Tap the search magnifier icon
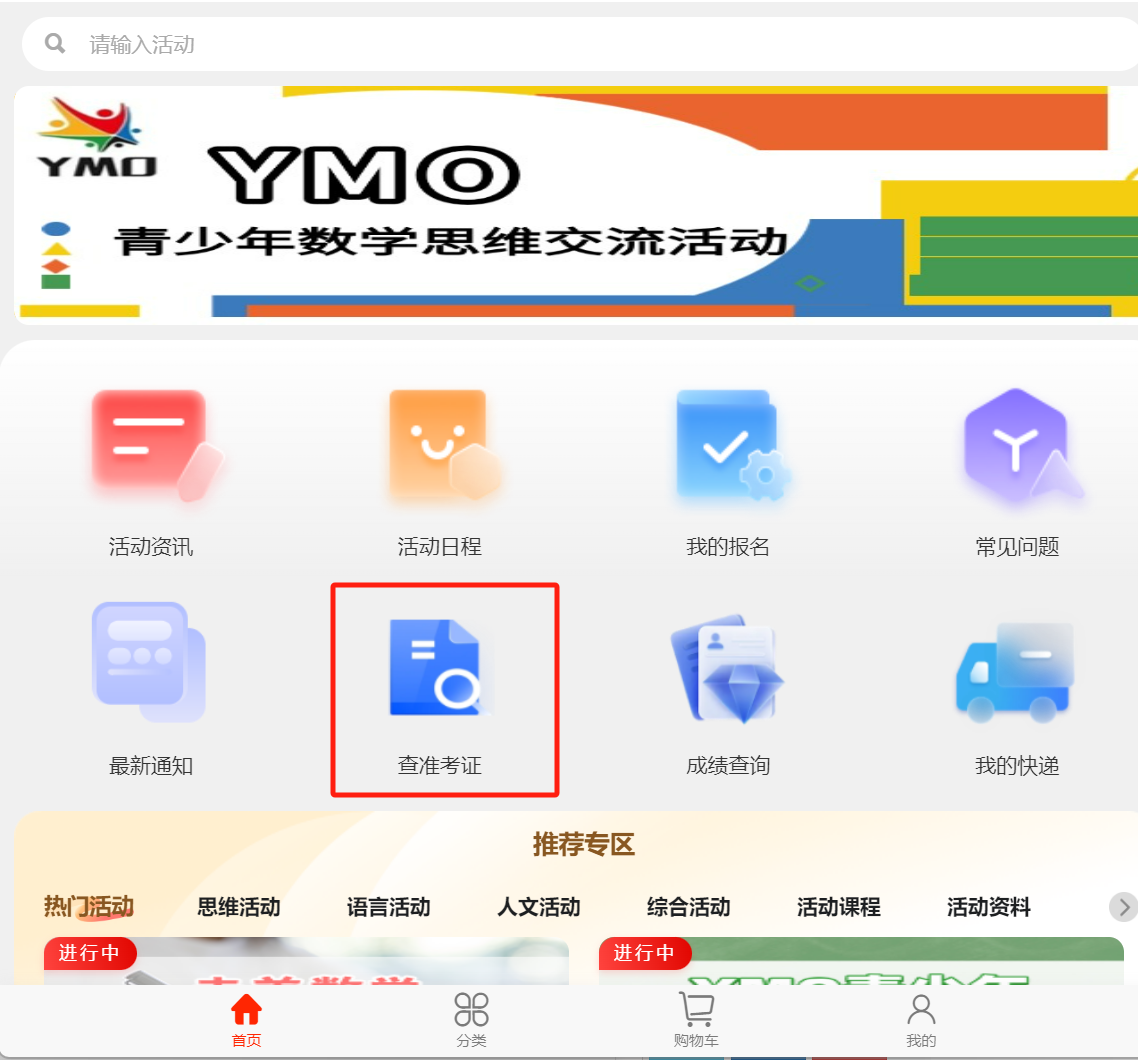The height and width of the screenshot is (1060, 1138). [54, 43]
